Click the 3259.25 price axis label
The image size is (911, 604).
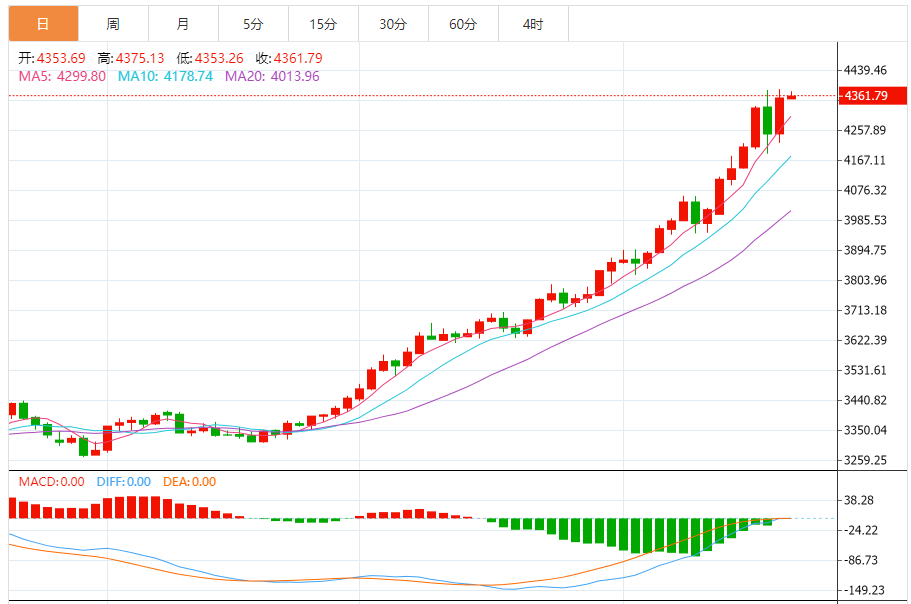[x=866, y=461]
